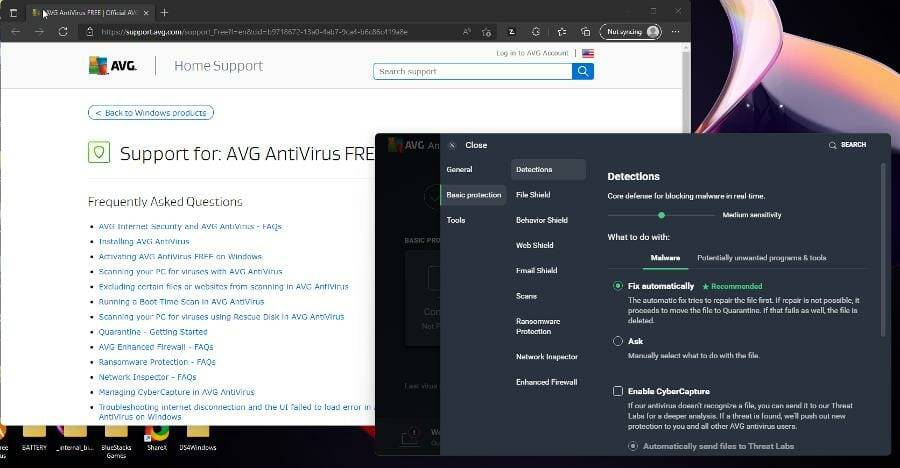Open the DS4Windows desktop folder

click(197, 438)
